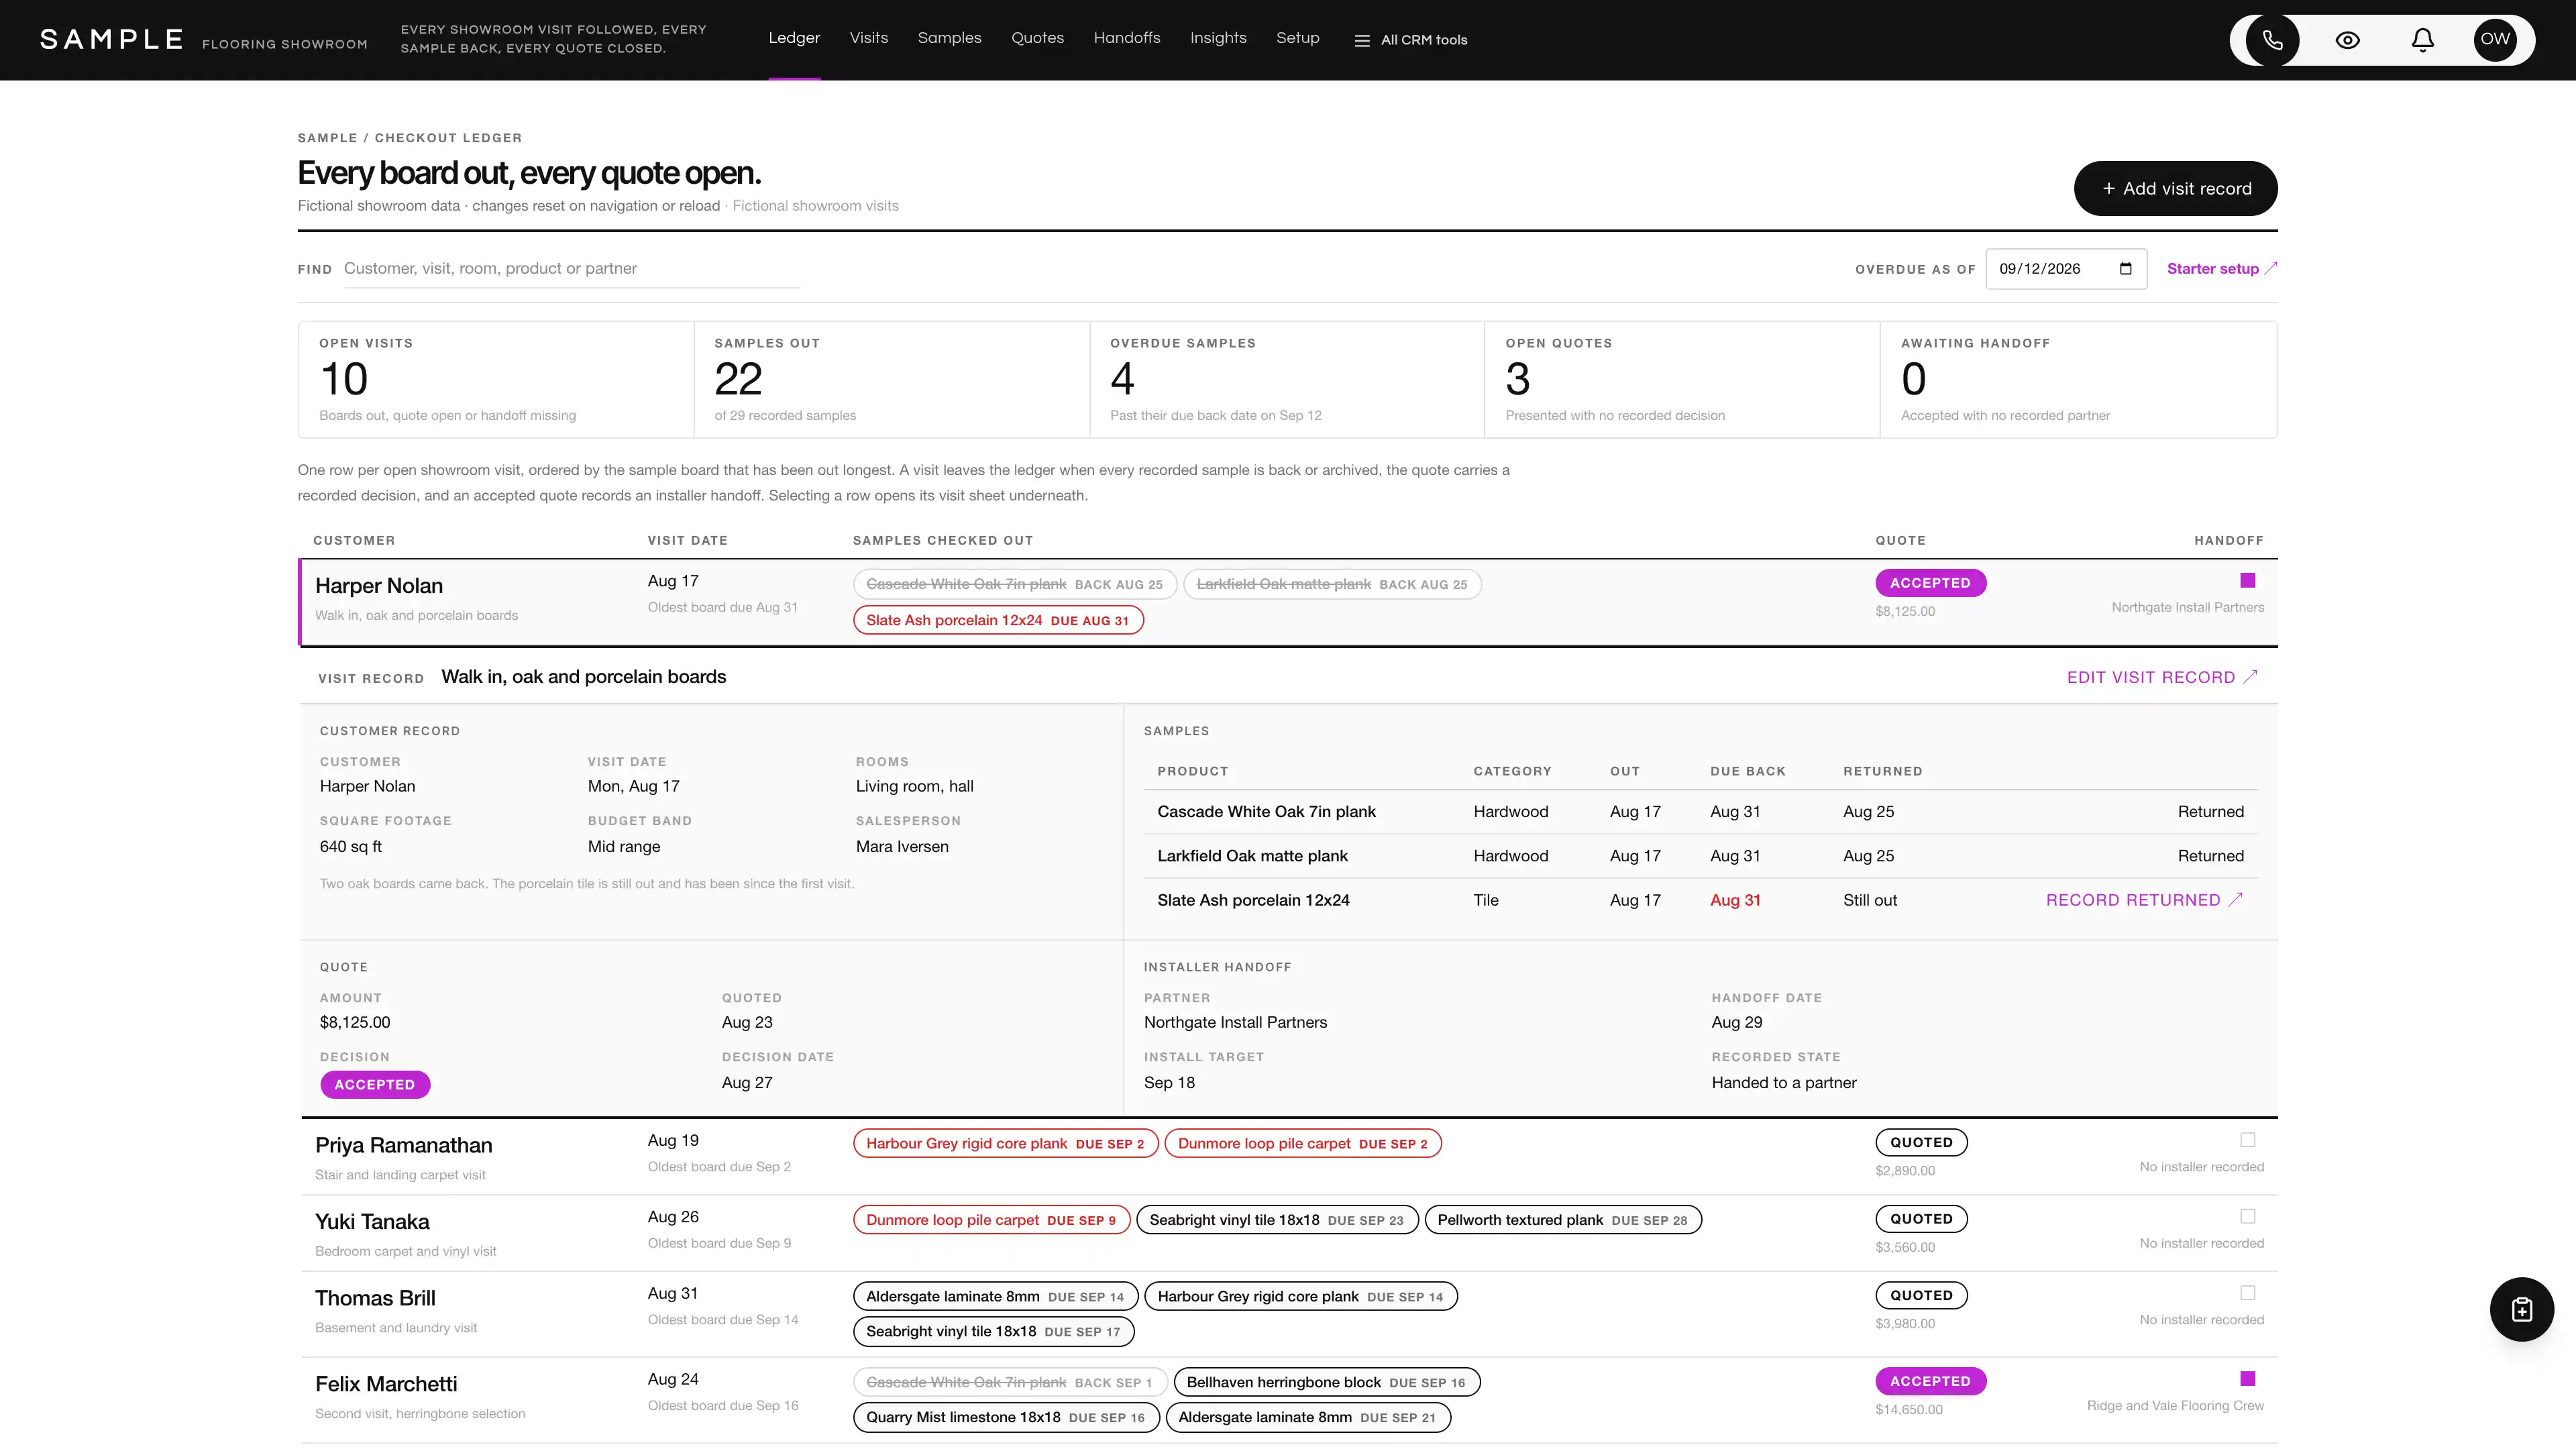The image size is (2576, 1449).
Task: Click the Slate Ash porcelain 12x24 due chip
Action: pyautogui.click(x=998, y=620)
